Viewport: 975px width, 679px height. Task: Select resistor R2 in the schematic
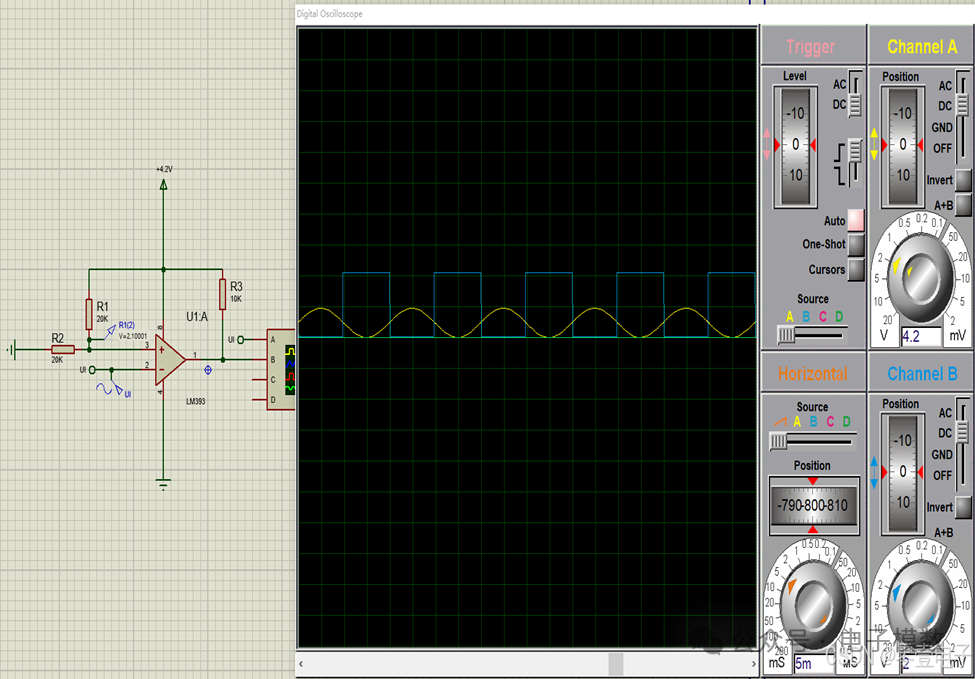point(63,349)
